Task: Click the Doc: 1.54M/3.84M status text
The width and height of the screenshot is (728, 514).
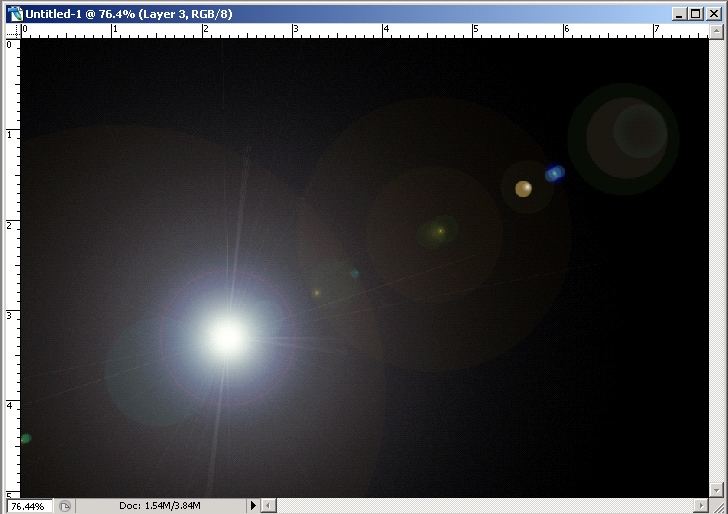Action: coord(160,506)
